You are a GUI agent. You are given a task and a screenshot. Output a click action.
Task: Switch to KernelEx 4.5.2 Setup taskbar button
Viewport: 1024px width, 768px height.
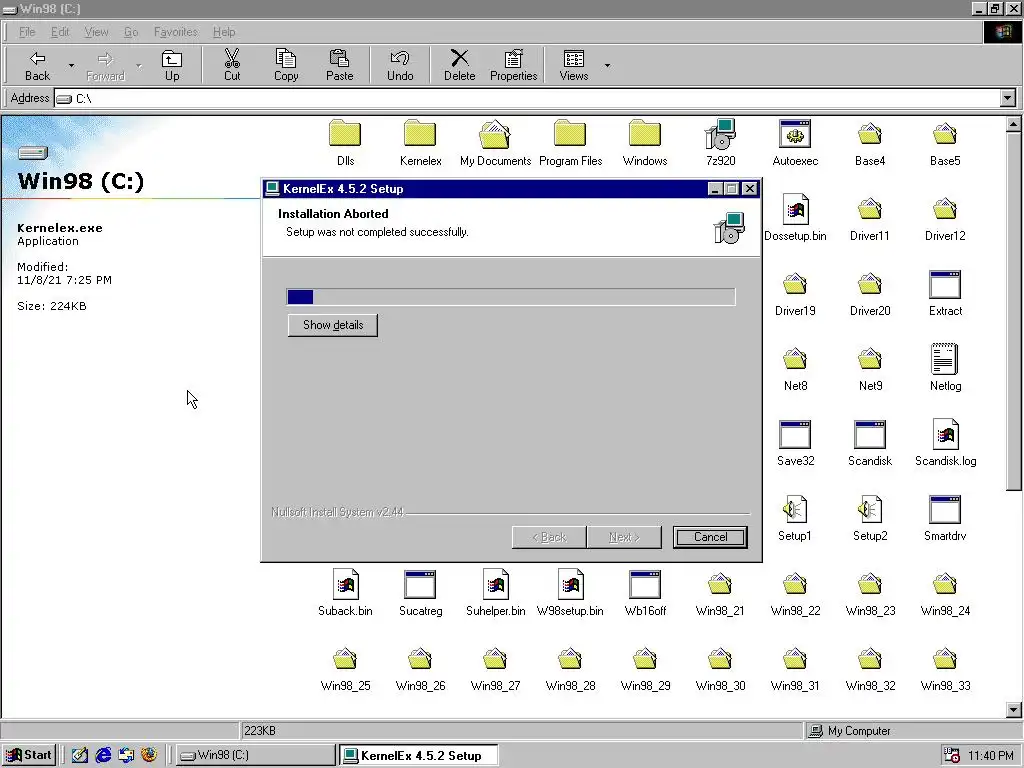pos(419,755)
